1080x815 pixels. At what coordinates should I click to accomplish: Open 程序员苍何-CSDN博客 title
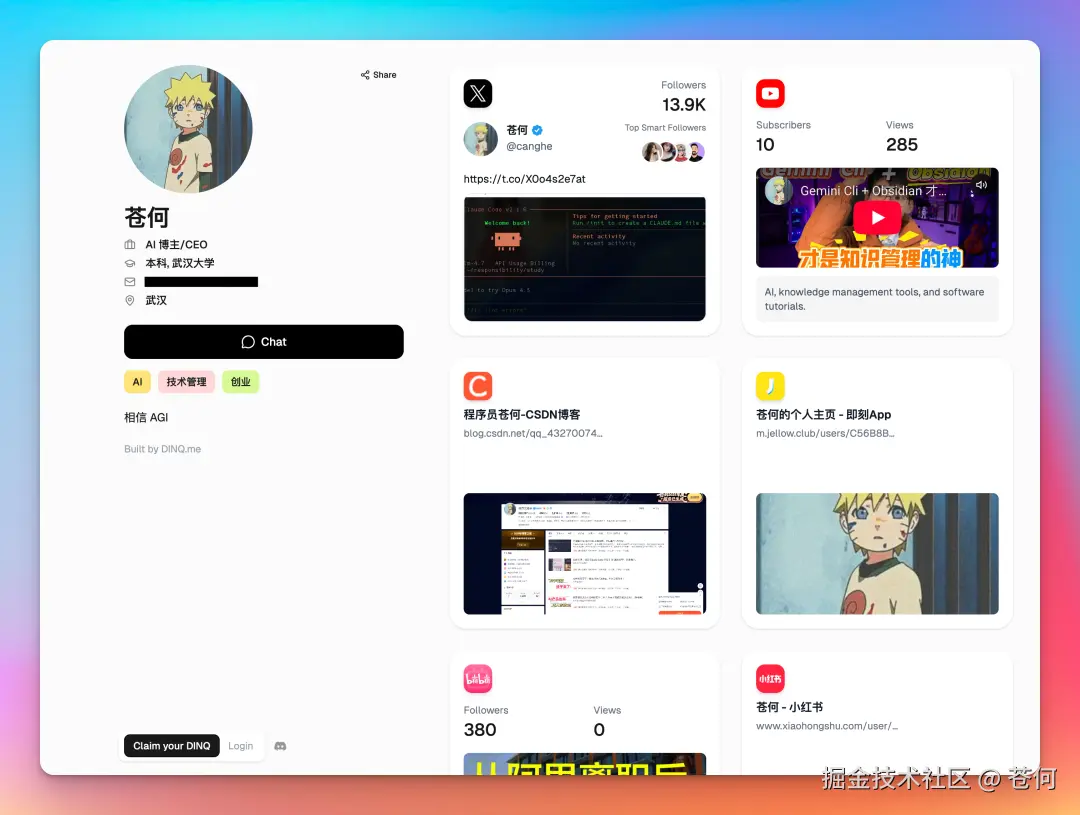click(522, 415)
